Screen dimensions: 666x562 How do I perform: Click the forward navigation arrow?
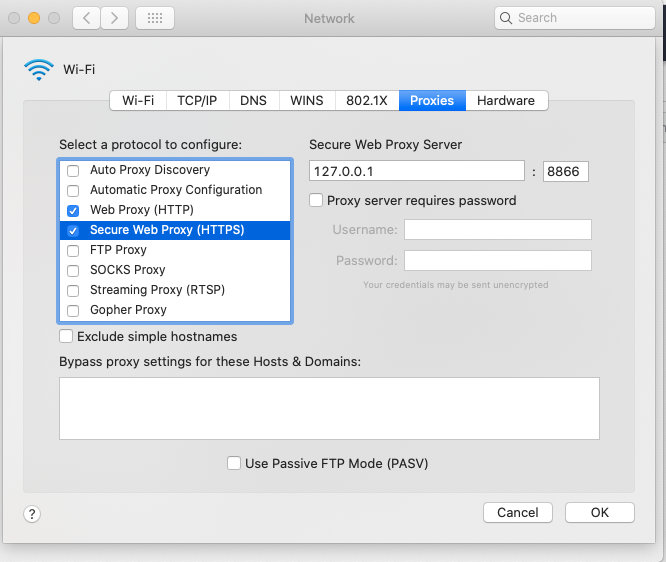(115, 18)
